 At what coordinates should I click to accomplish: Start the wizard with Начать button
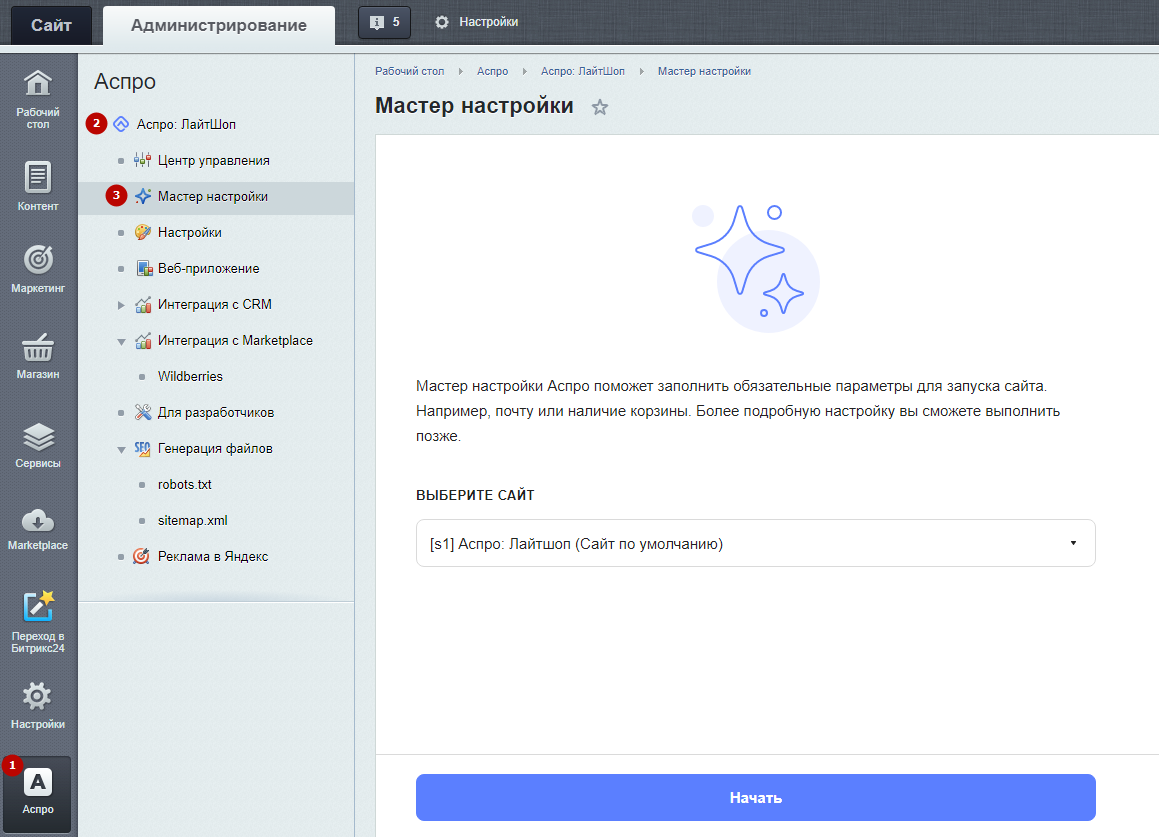tap(755, 797)
